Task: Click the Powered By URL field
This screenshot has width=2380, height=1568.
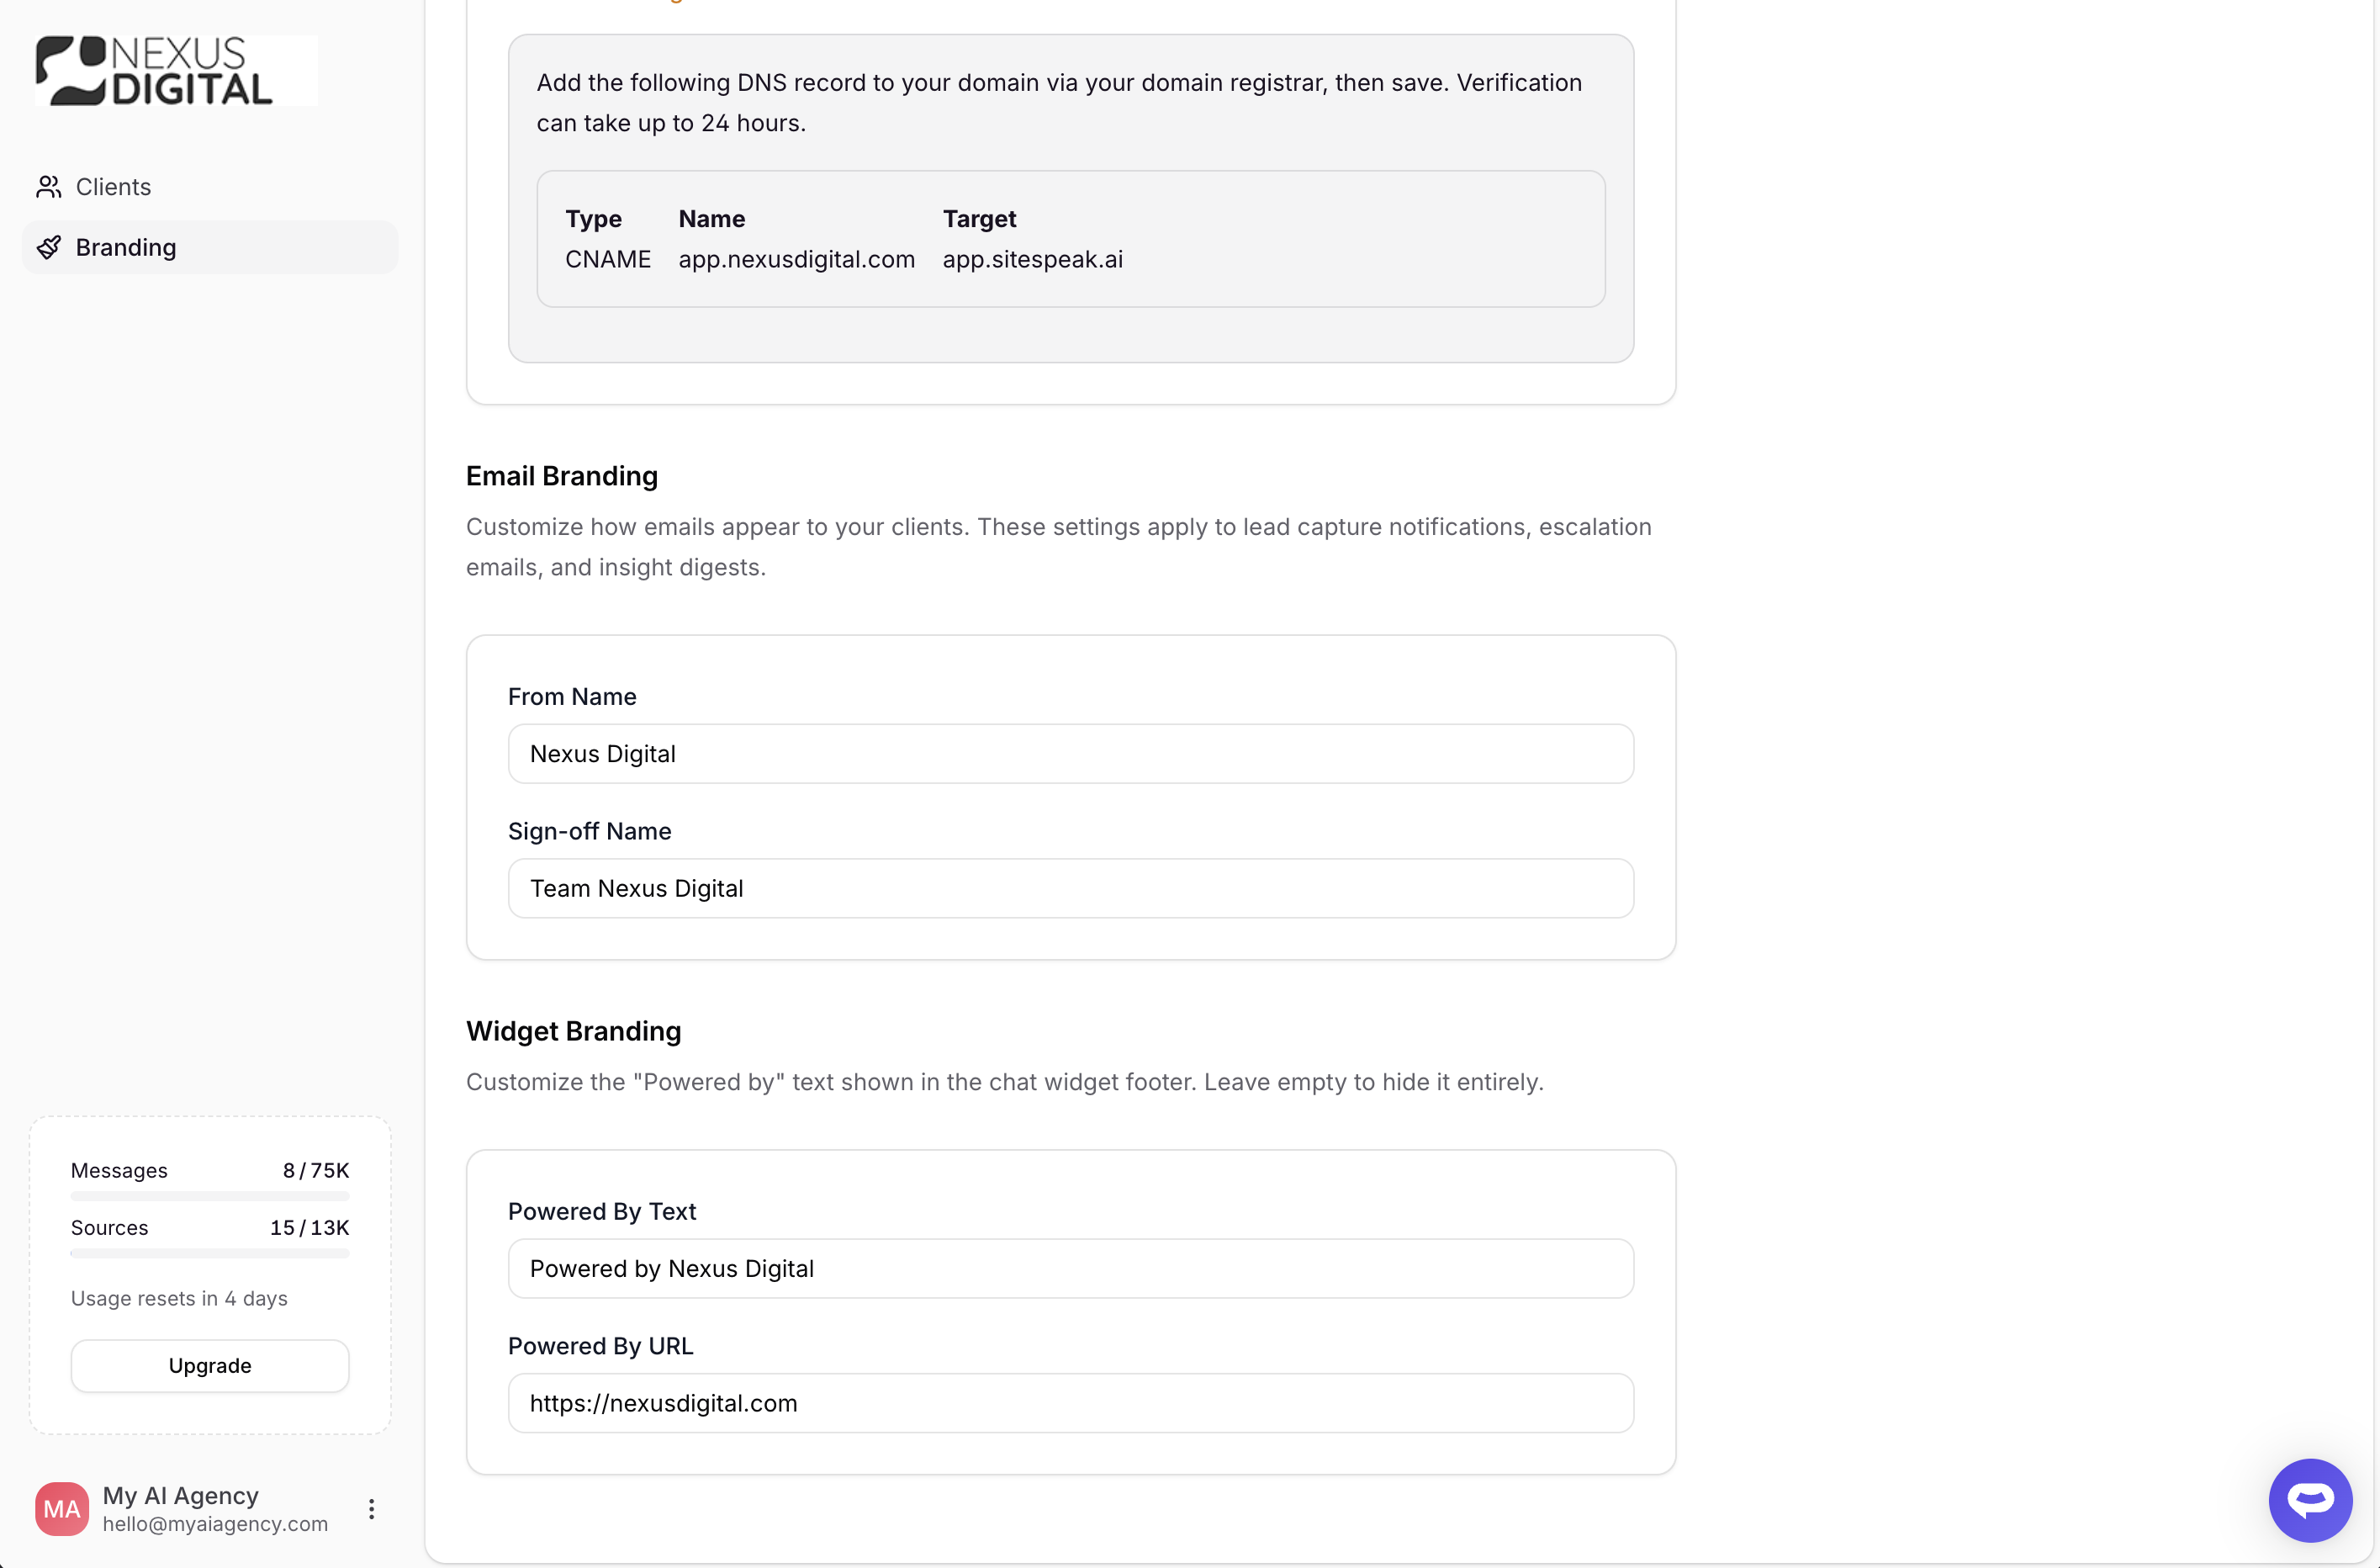Action: click(x=1070, y=1403)
